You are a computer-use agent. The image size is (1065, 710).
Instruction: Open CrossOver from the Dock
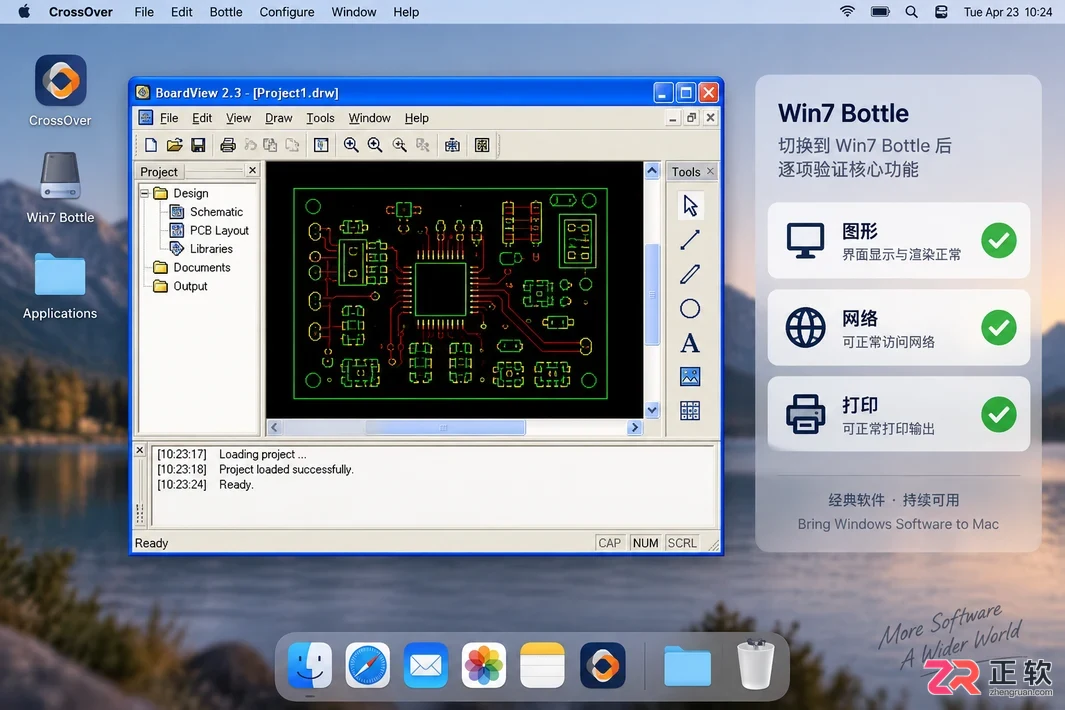pos(602,665)
